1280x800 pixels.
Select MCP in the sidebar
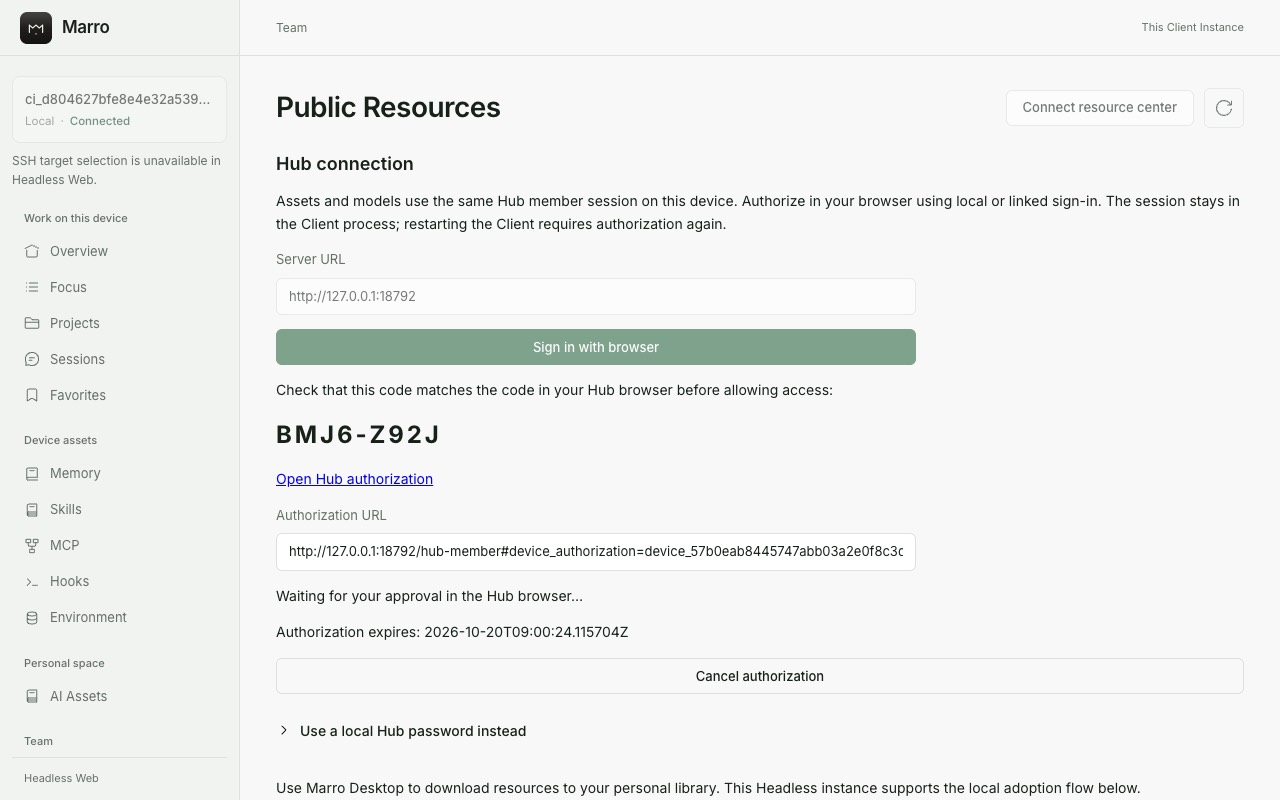tap(119, 545)
